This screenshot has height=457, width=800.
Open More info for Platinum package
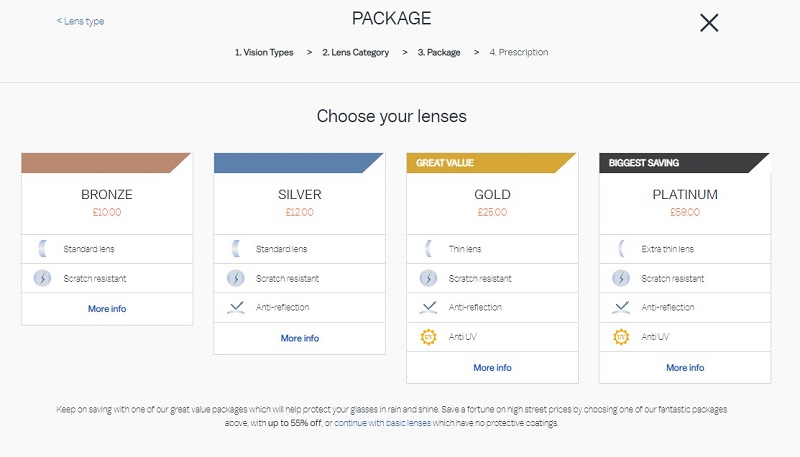point(685,368)
